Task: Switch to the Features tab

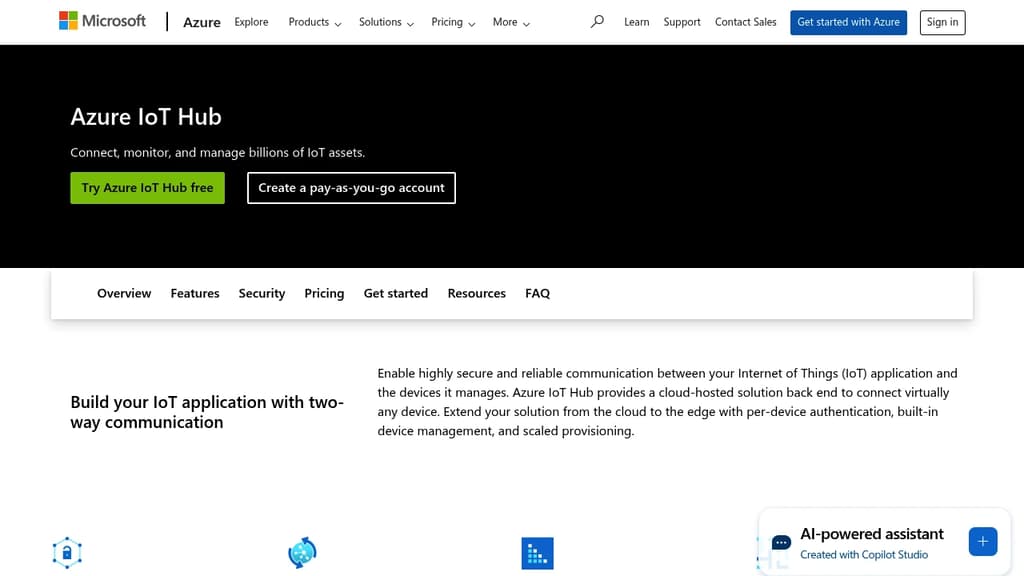Action: (x=195, y=293)
